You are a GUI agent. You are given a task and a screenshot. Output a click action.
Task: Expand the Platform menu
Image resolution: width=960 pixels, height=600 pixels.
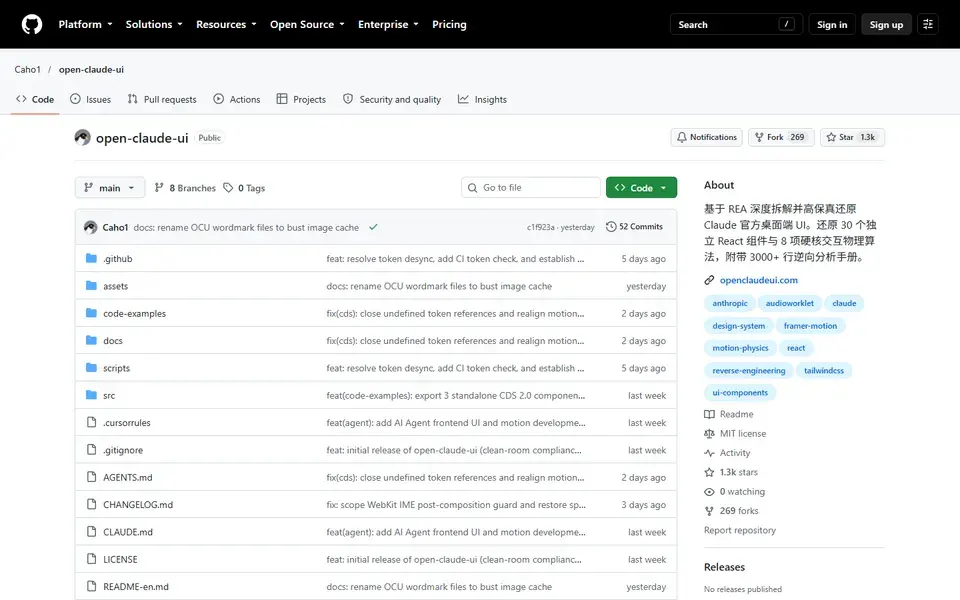pos(85,24)
